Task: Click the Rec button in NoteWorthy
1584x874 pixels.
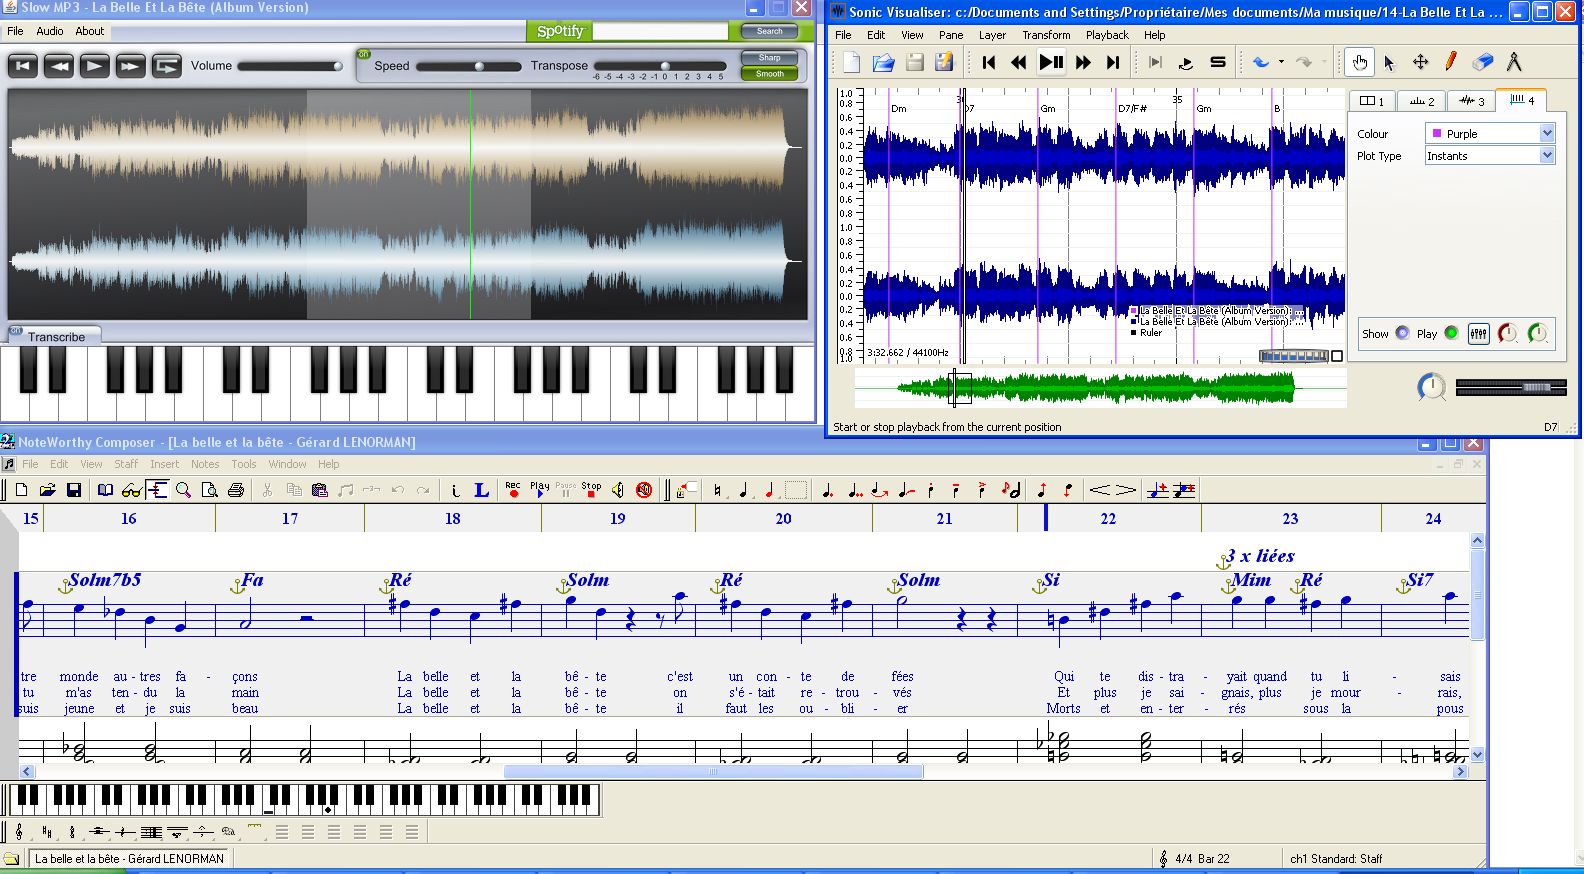Action: click(x=513, y=490)
